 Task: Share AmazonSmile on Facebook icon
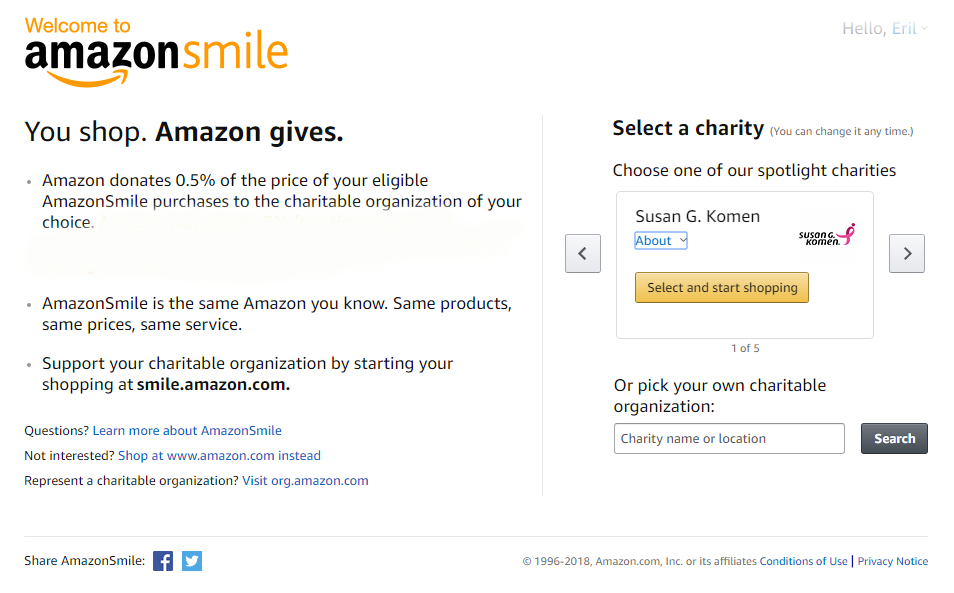tap(162, 561)
